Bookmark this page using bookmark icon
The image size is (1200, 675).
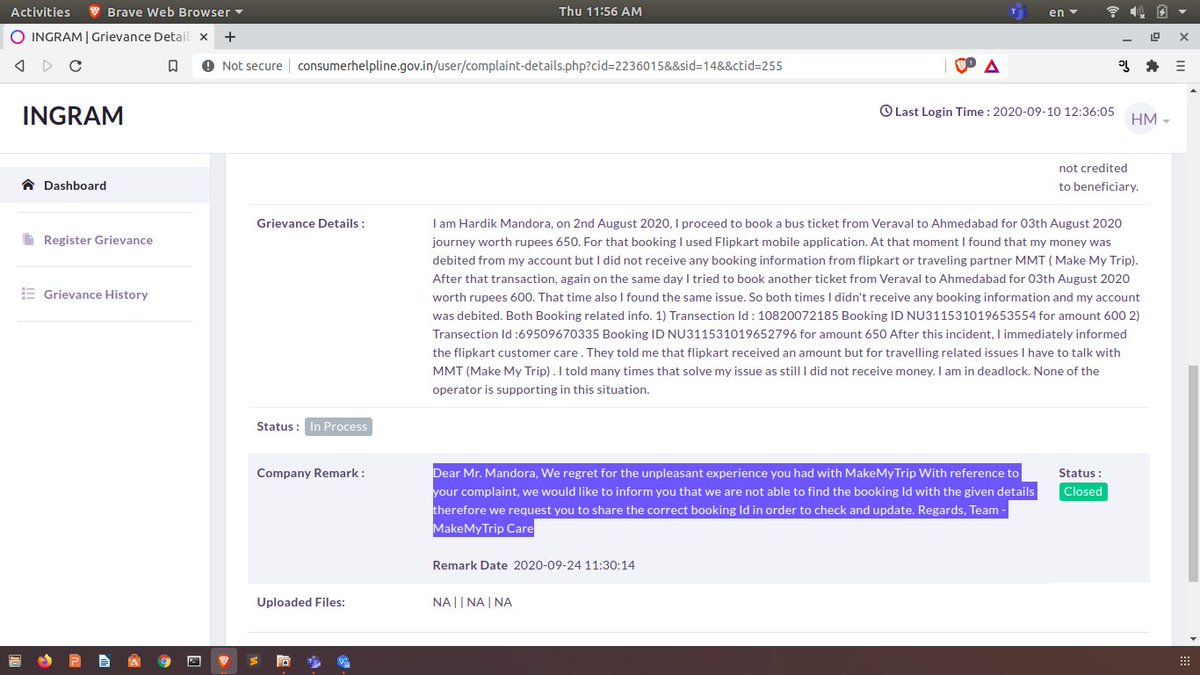pyautogui.click(x=173, y=66)
